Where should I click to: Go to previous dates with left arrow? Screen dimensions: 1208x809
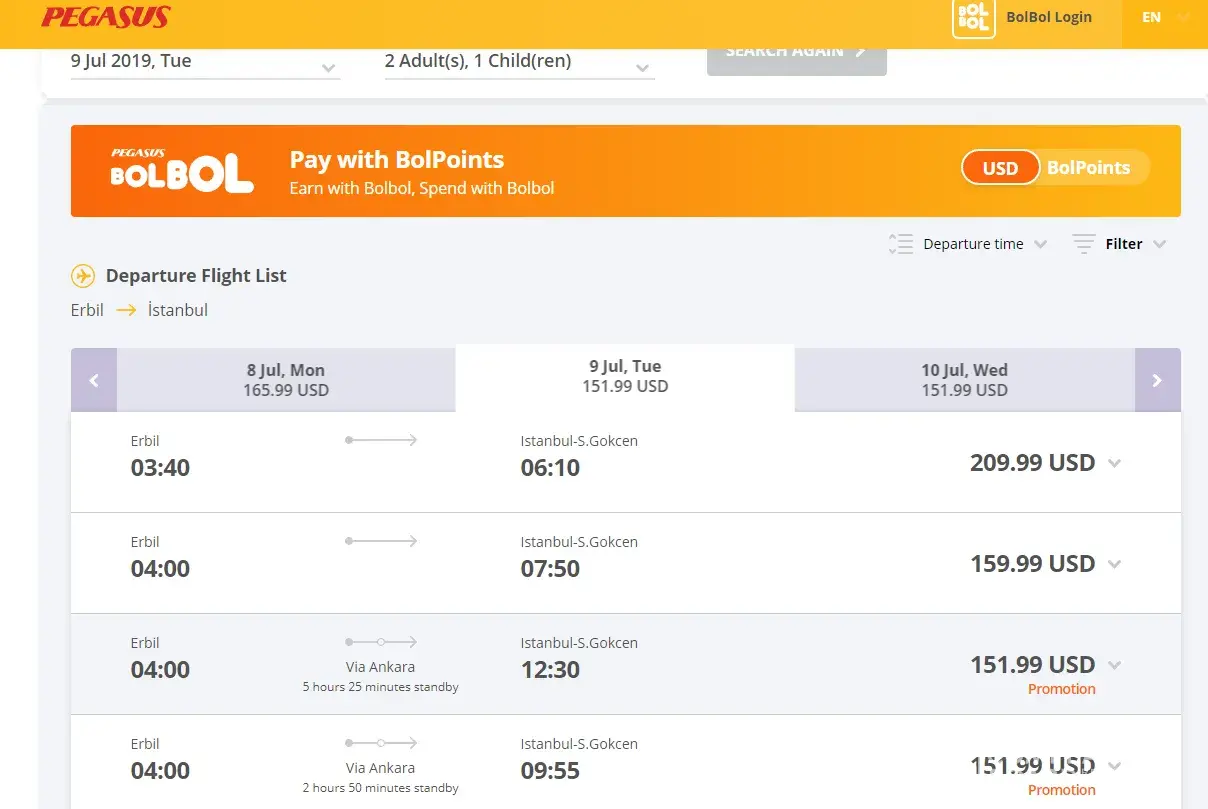[x=94, y=380]
